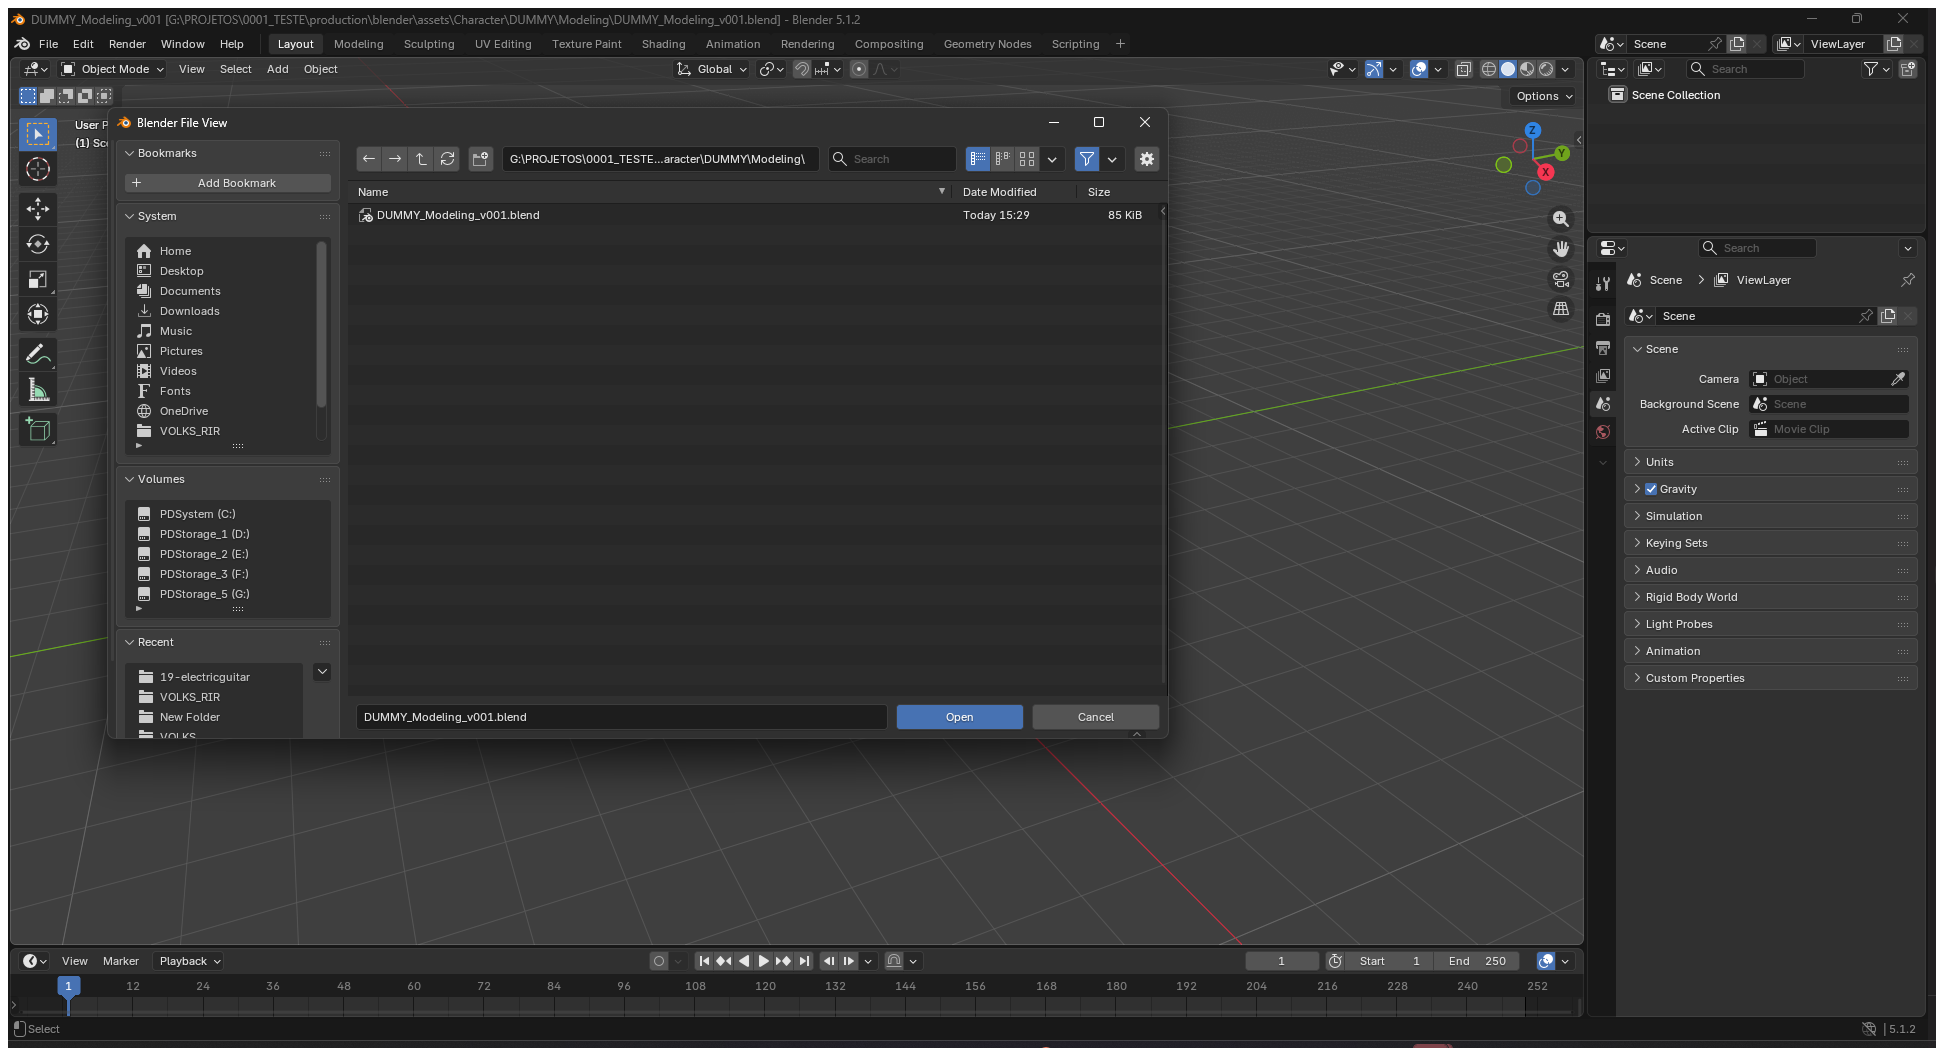Select the Rotate tool
The image size is (1936, 1048).
(38, 244)
